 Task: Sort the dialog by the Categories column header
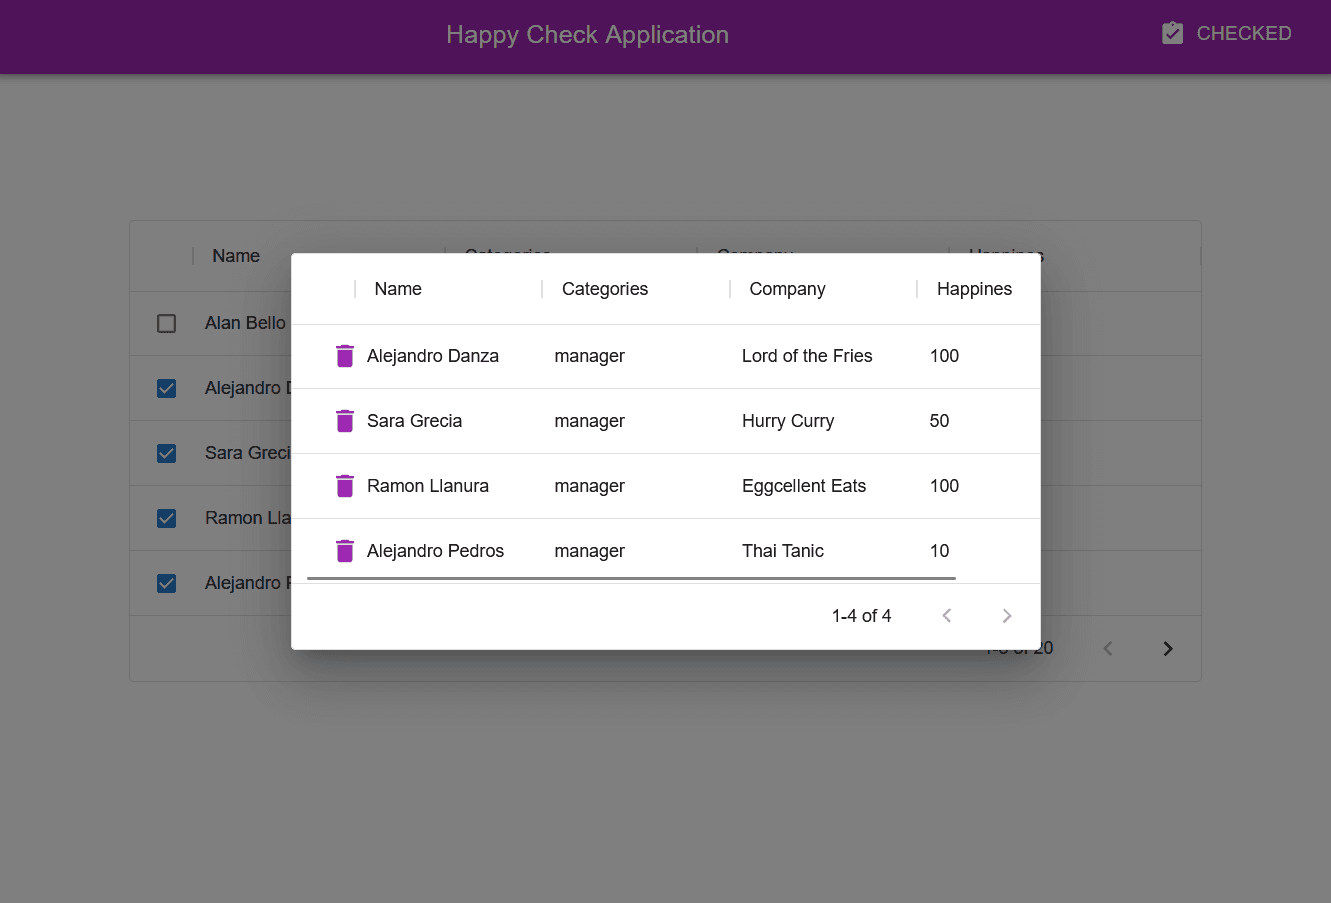(605, 289)
